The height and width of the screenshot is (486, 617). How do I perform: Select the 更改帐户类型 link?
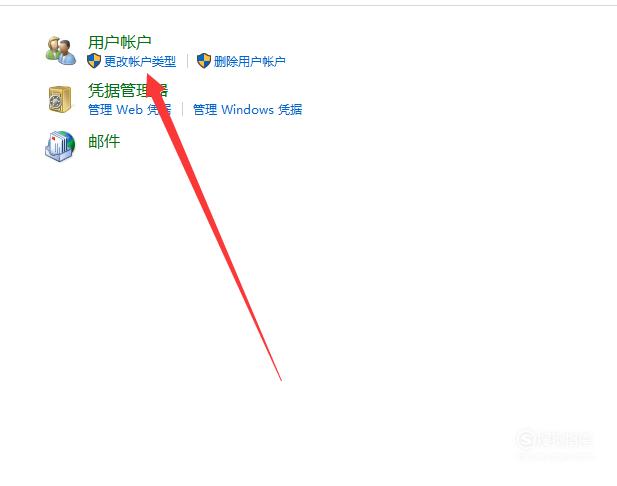pos(140,61)
